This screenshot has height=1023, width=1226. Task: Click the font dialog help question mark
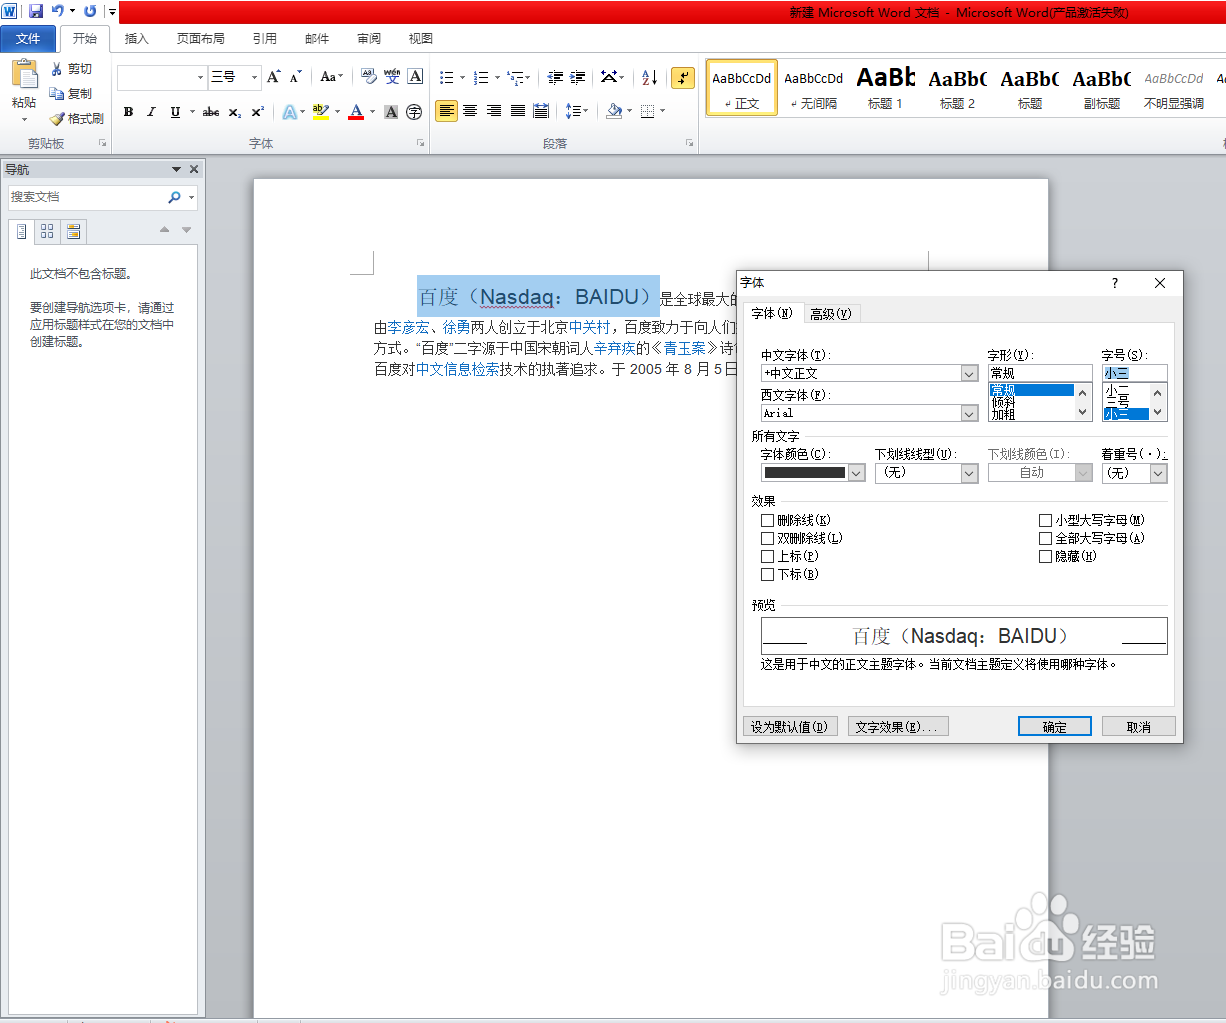click(x=1115, y=283)
